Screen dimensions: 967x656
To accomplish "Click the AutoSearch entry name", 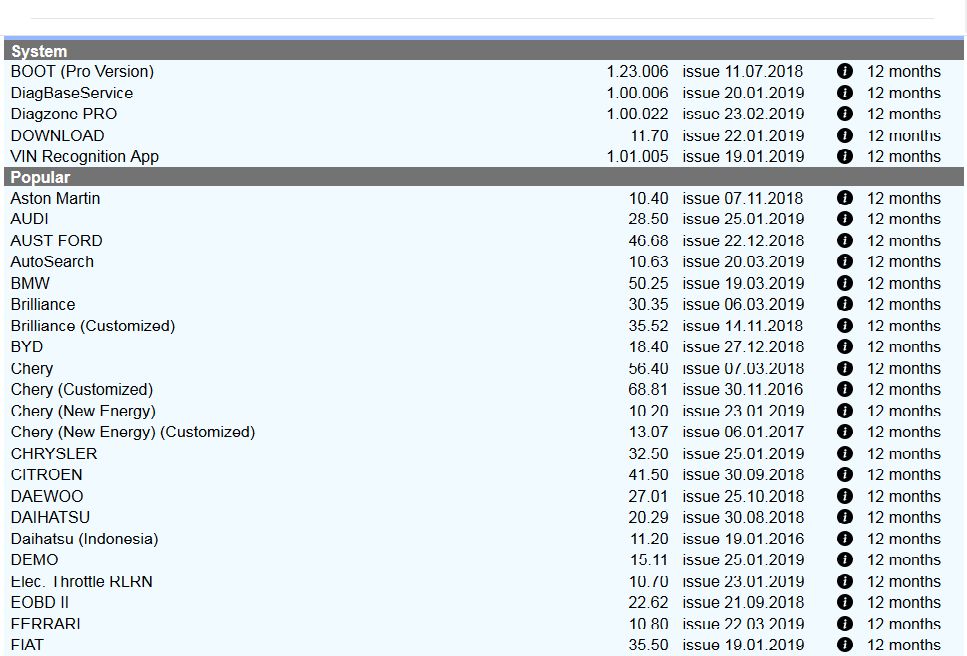I will tap(52, 261).
